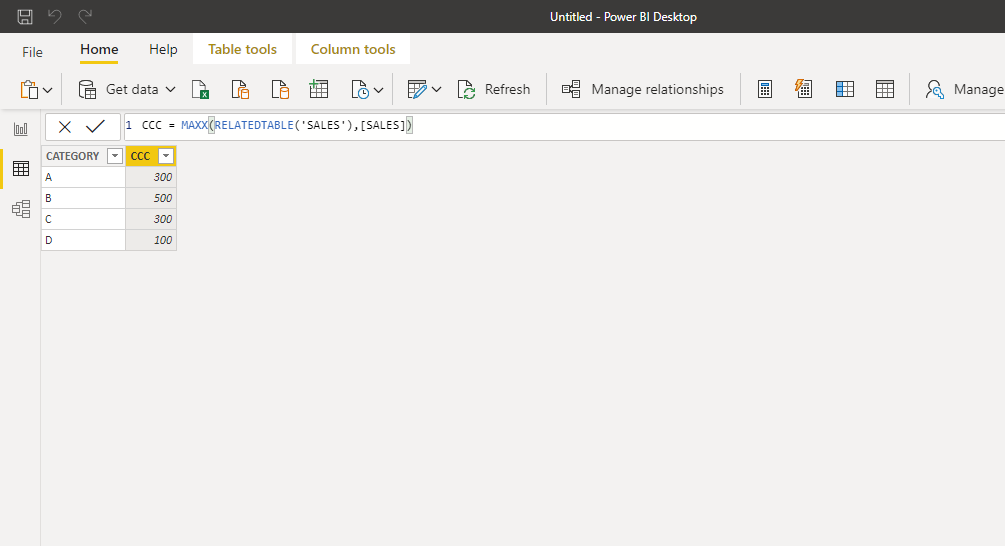Viewport: 1005px width, 546px height.
Task: Expand the Recent sources dropdown arrow
Action: pyautogui.click(x=379, y=90)
